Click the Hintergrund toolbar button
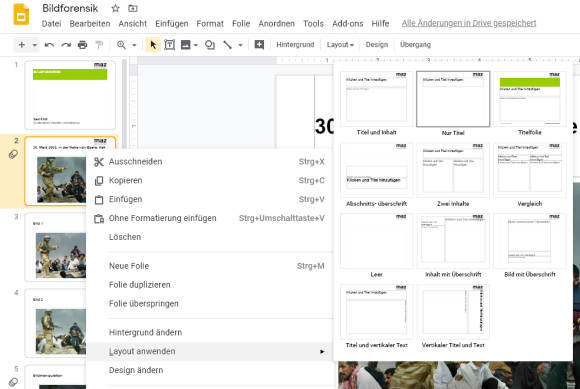The width and height of the screenshot is (580, 389). click(295, 45)
